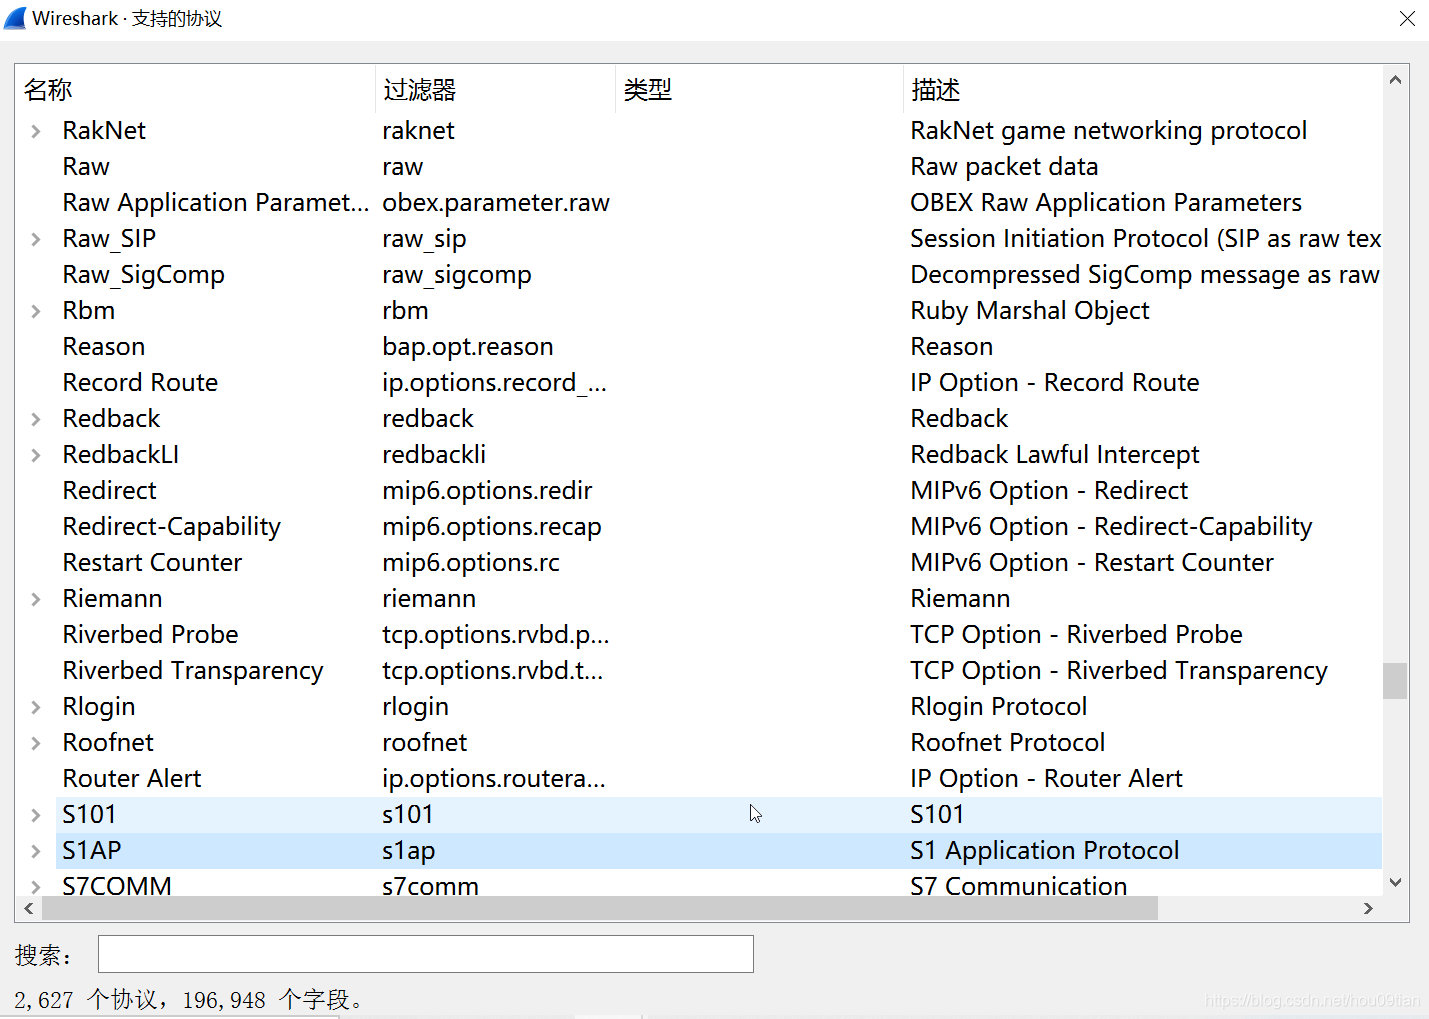Click description Ruby Marshal Object

click(x=1030, y=311)
